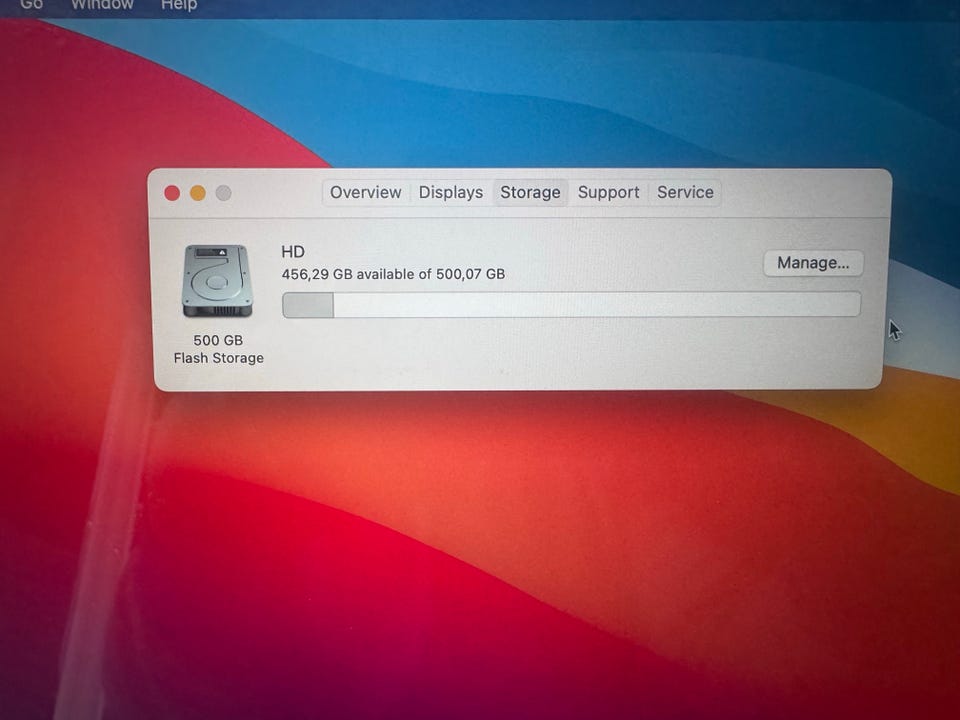Click the '456,29 GB available of 500,07 GB' text
960x720 pixels.
tap(393, 274)
